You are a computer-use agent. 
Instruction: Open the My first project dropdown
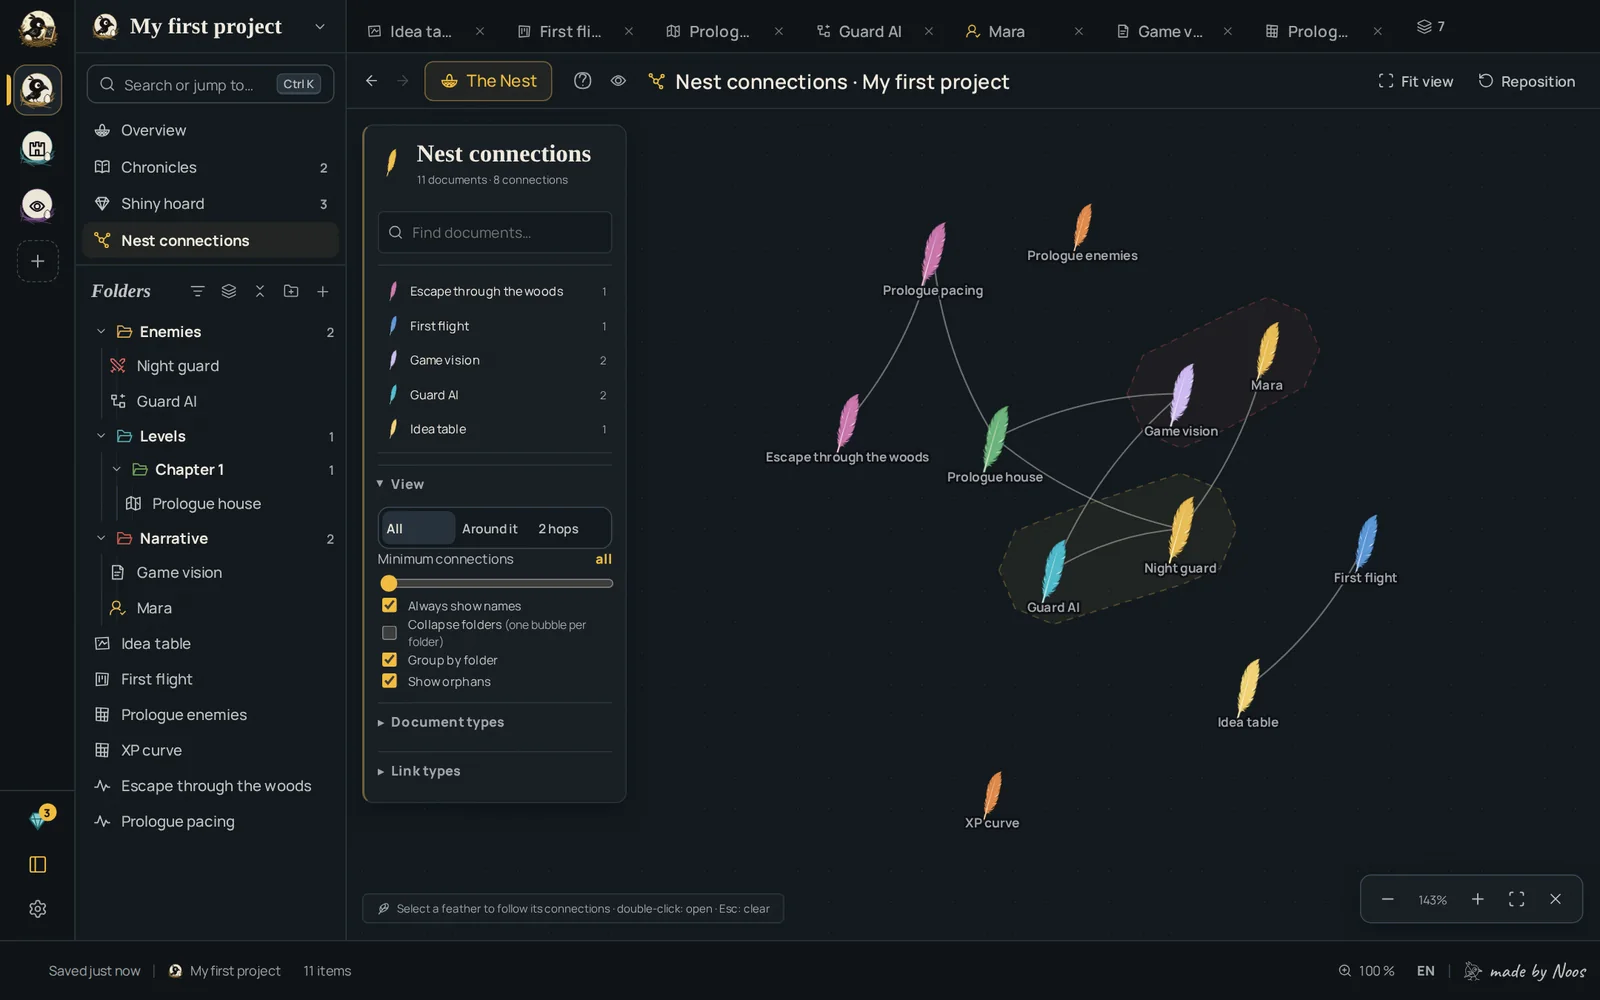point(320,27)
